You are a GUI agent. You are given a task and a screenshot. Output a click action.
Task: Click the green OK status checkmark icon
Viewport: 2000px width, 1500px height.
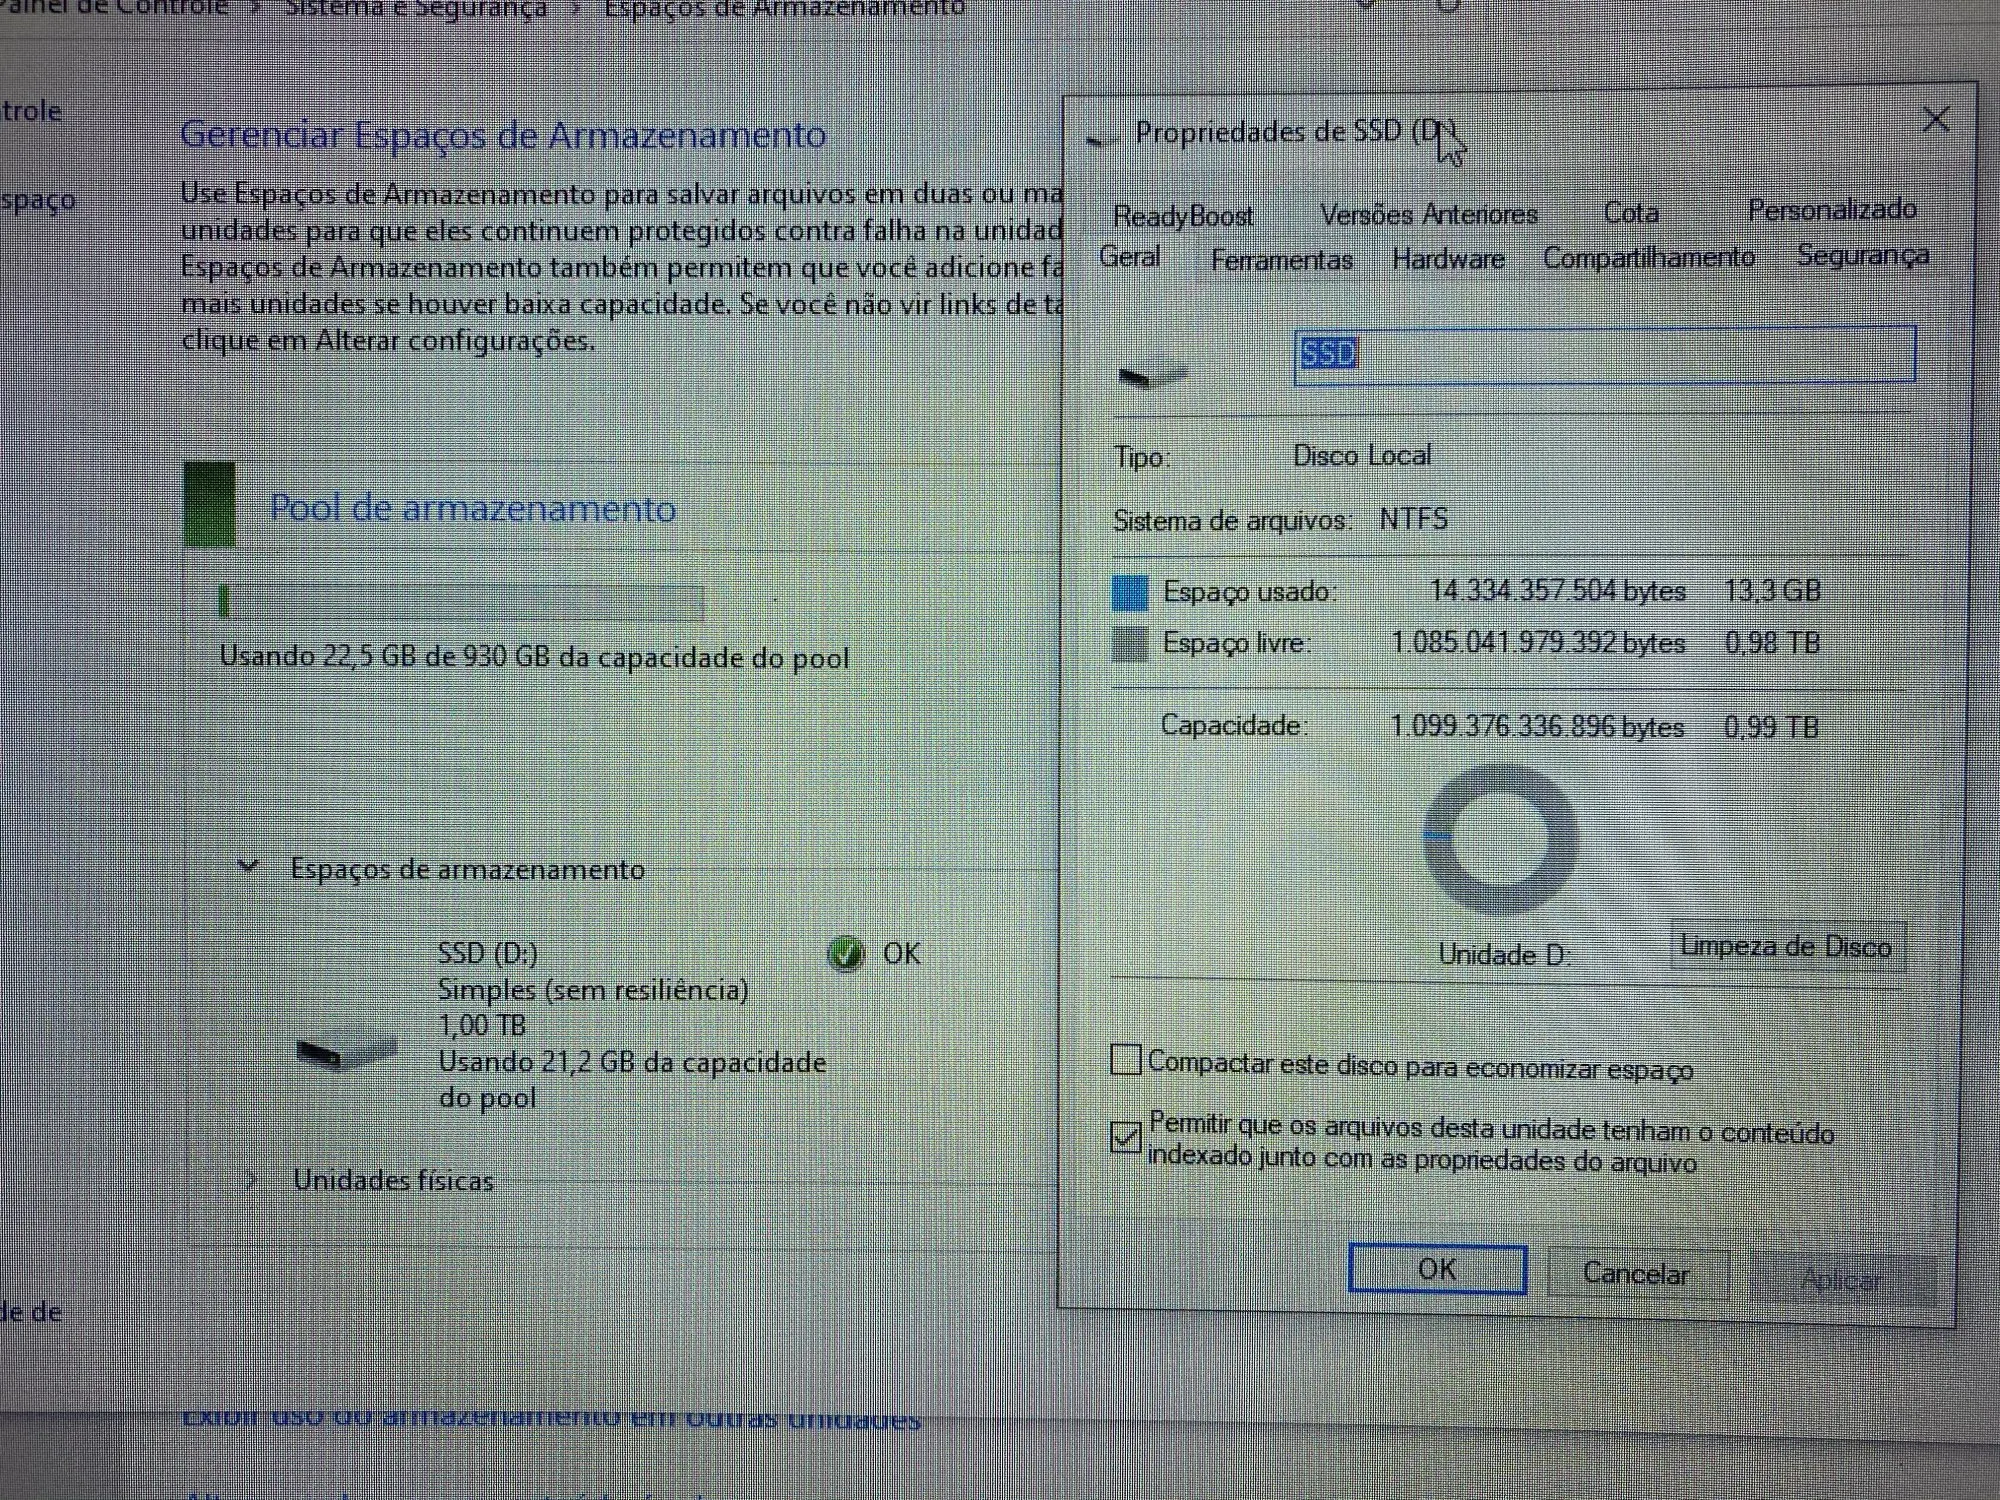click(x=846, y=953)
